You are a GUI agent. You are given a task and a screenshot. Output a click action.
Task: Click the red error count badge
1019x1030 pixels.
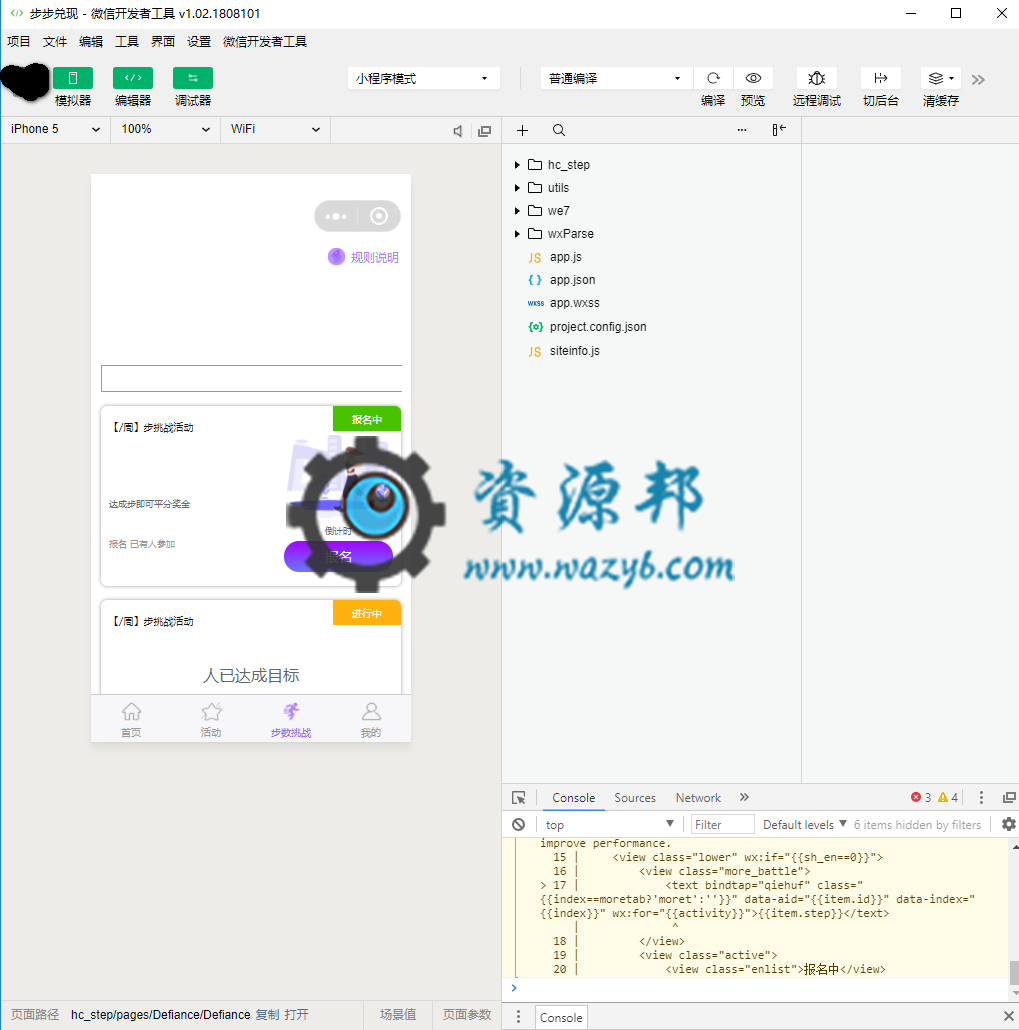click(x=920, y=797)
